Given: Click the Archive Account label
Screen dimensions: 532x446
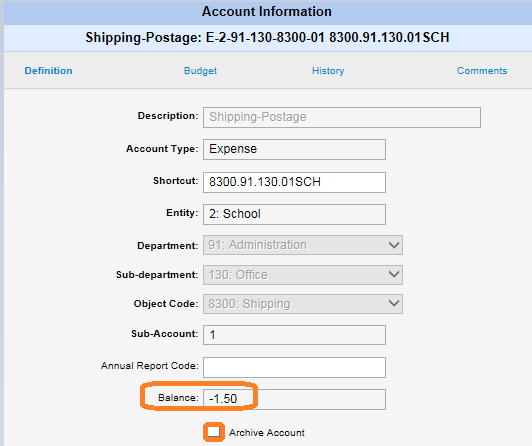Looking at the screenshot, I should tap(267, 432).
